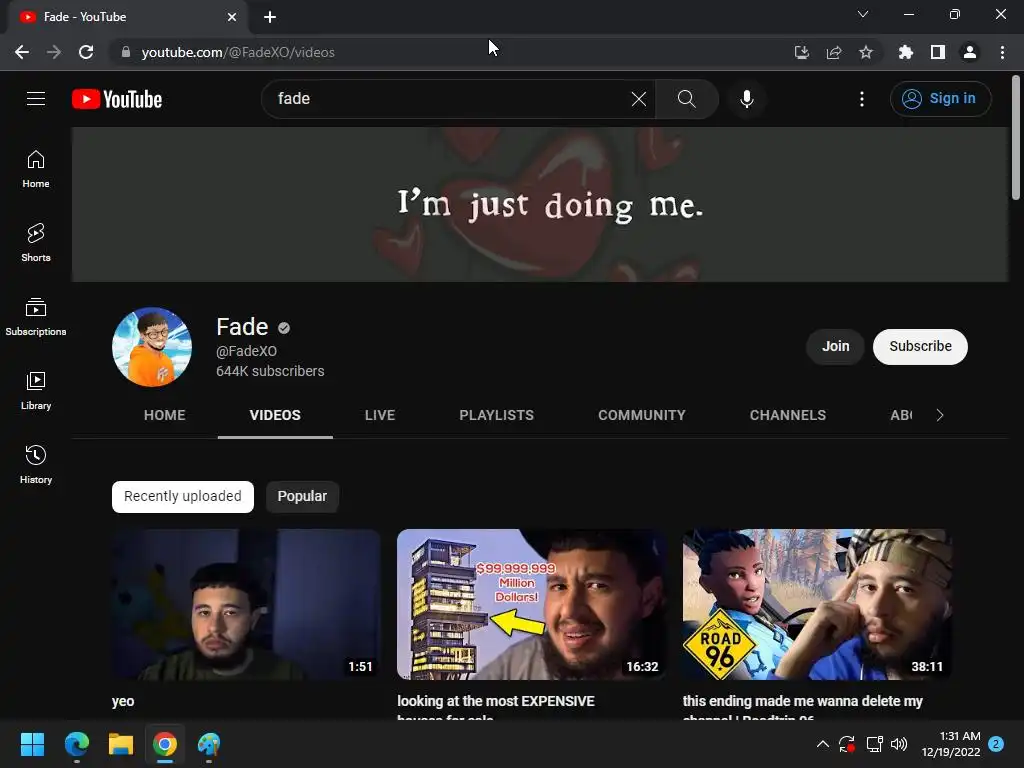Viewport: 1024px width, 768px height.
Task: Click the Fade channel avatar
Action: tap(152, 347)
